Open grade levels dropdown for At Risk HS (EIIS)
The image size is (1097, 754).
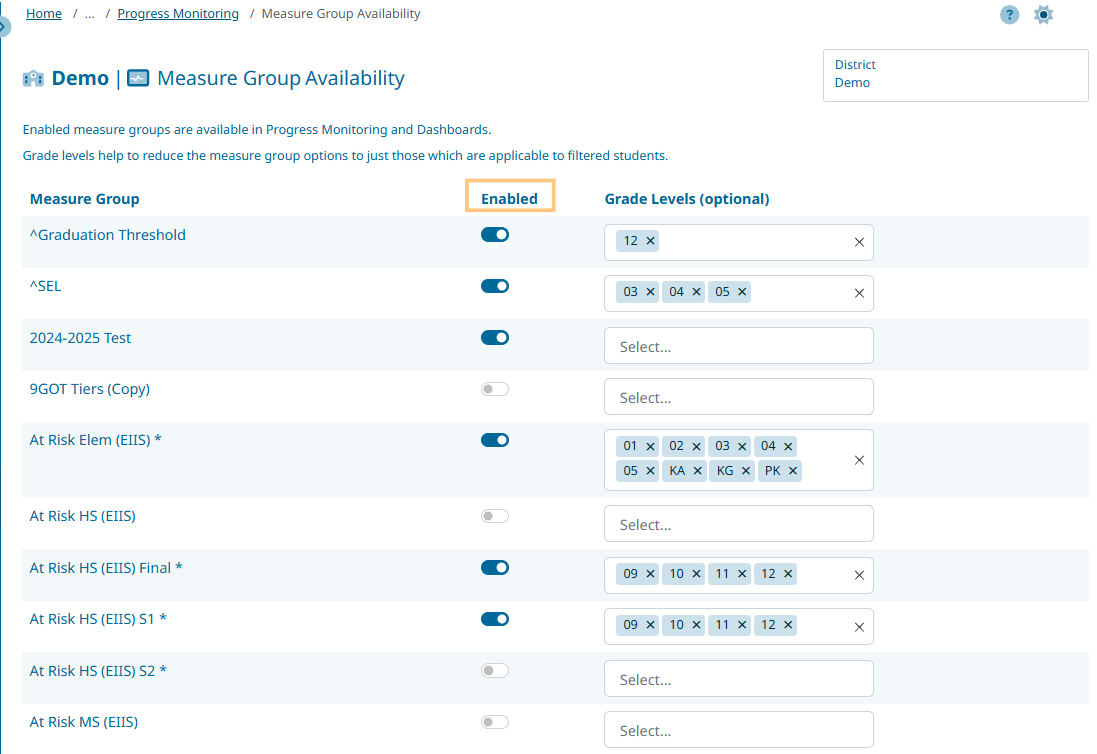(738, 524)
